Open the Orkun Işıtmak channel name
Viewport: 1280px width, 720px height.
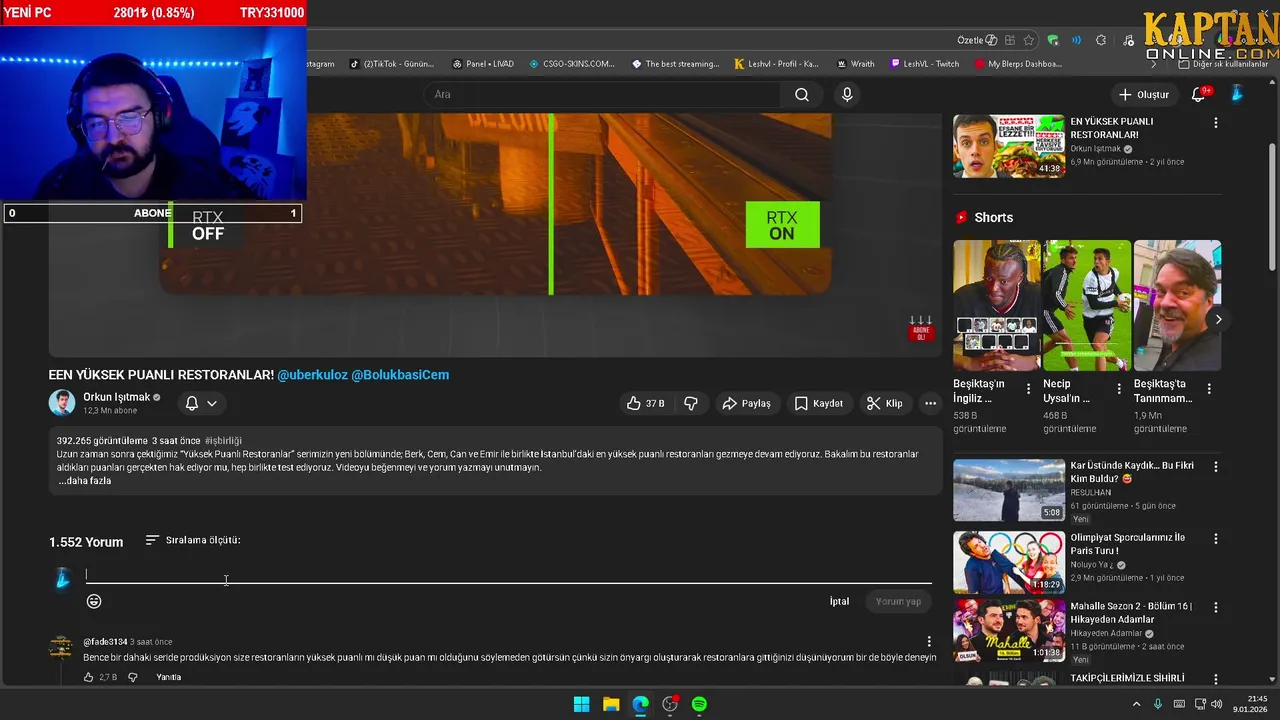click(116, 397)
